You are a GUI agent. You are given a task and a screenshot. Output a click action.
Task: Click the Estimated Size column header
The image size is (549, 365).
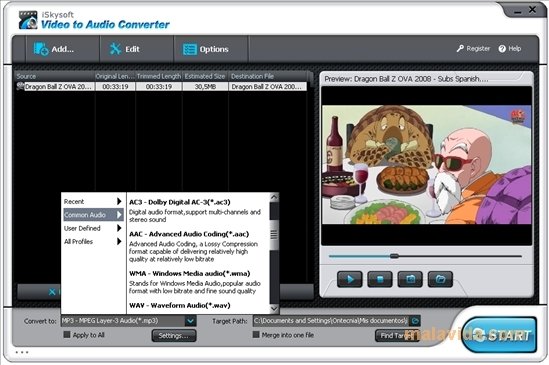(205, 76)
